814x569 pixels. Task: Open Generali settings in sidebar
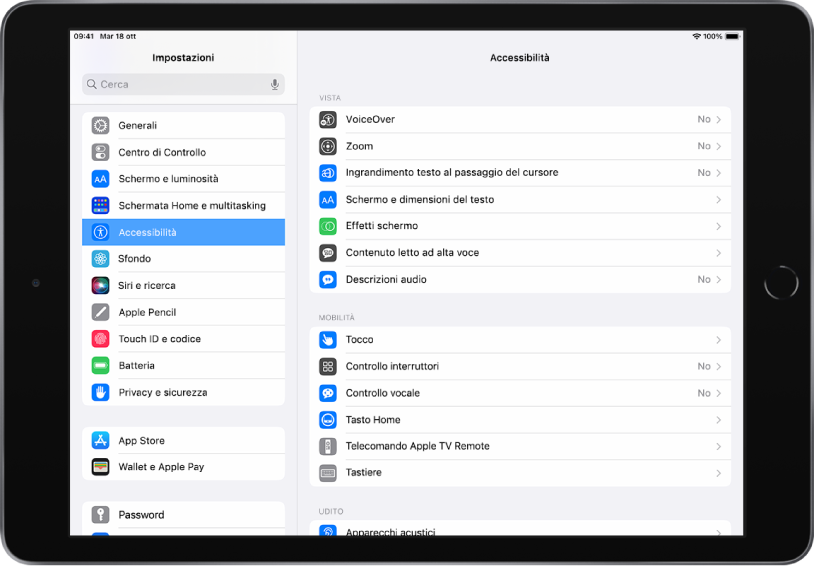pos(183,125)
